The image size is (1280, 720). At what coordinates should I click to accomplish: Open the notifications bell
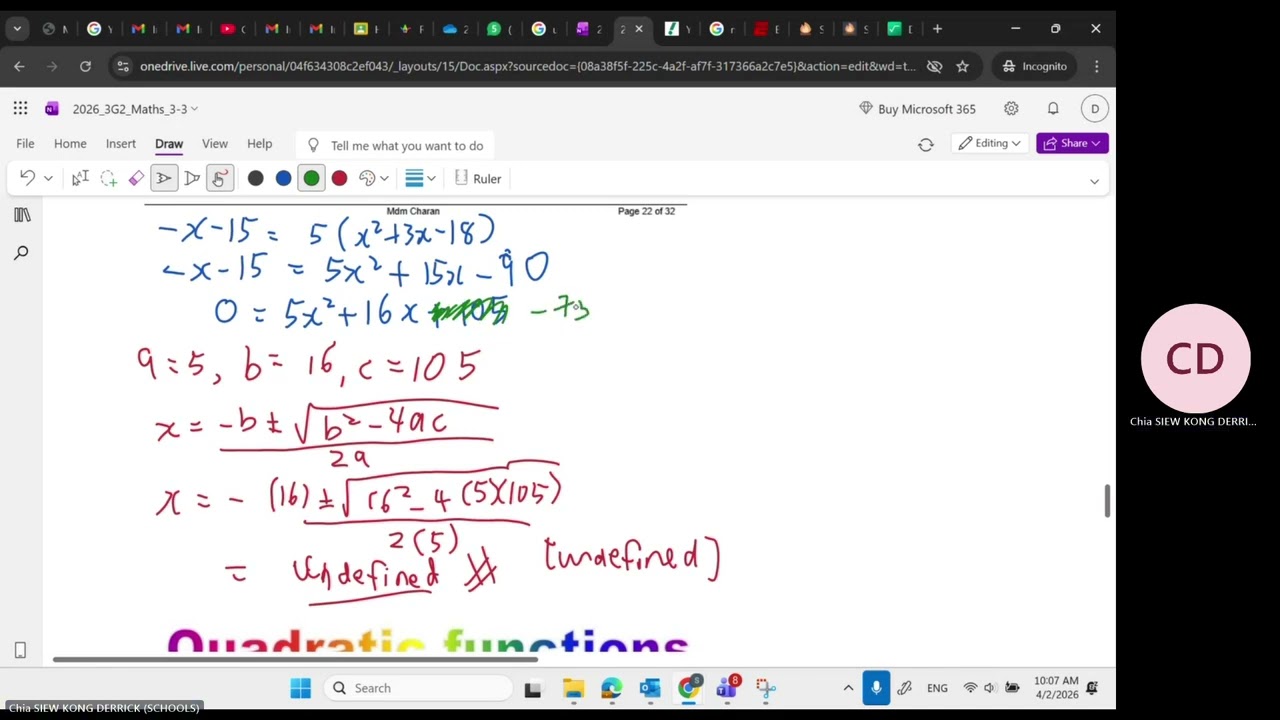[1053, 108]
